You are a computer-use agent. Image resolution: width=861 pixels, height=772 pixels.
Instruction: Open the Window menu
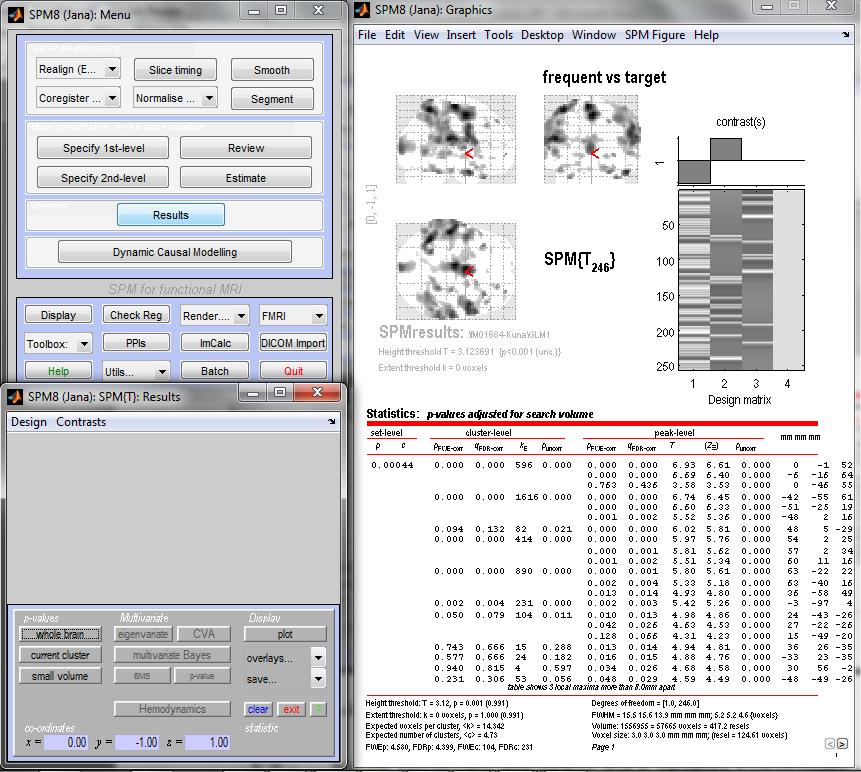click(594, 35)
